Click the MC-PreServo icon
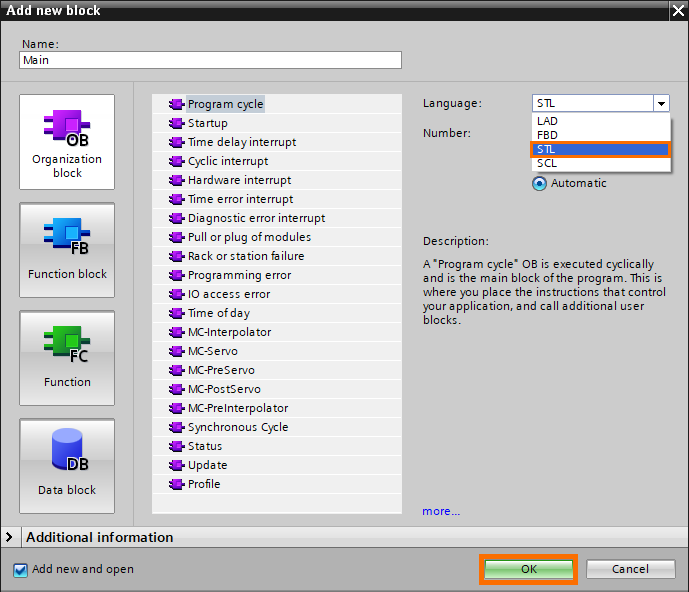The width and height of the screenshot is (689, 592). (x=177, y=370)
